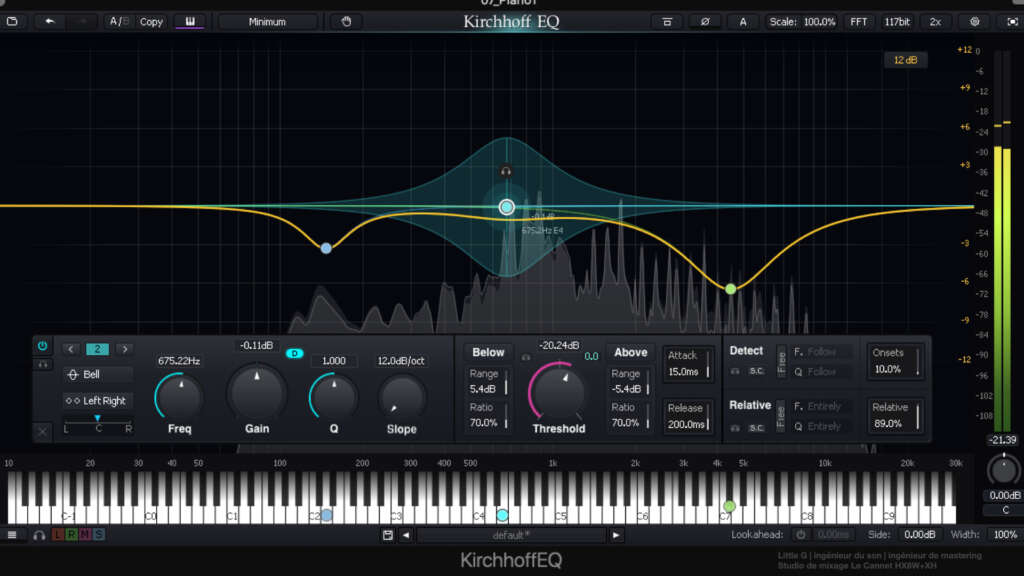Click the 1.000 Q value field
The image size is (1024, 576).
334,361
